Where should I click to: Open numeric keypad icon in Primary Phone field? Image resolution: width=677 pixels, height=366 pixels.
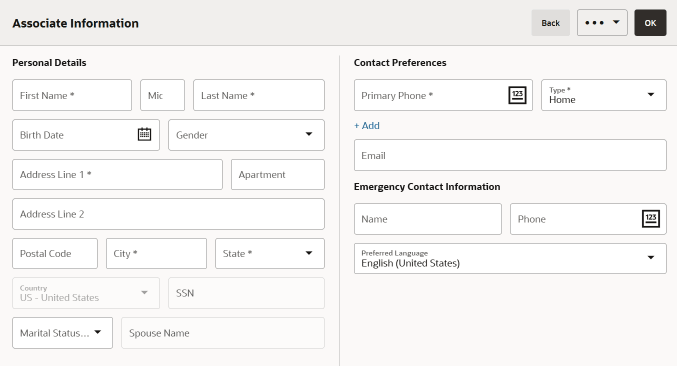[517, 95]
